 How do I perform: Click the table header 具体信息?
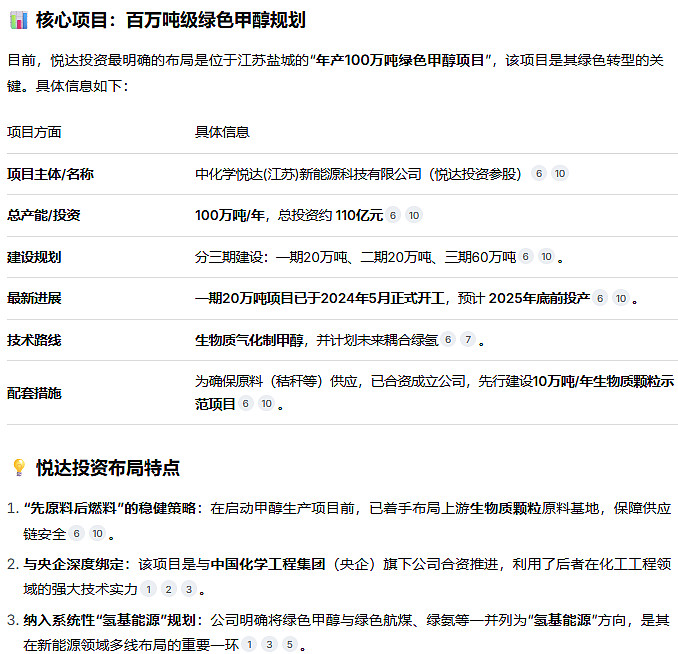click(x=222, y=132)
